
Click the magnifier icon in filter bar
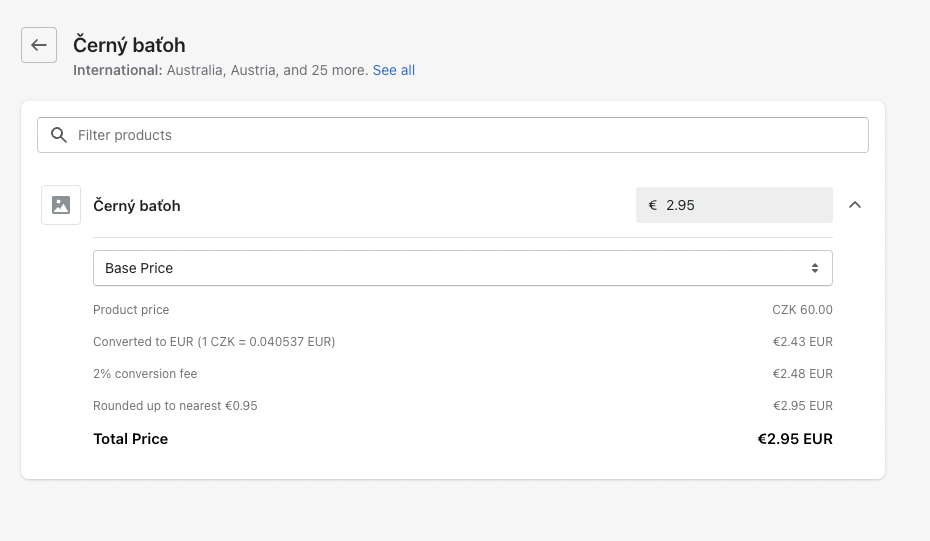59,135
